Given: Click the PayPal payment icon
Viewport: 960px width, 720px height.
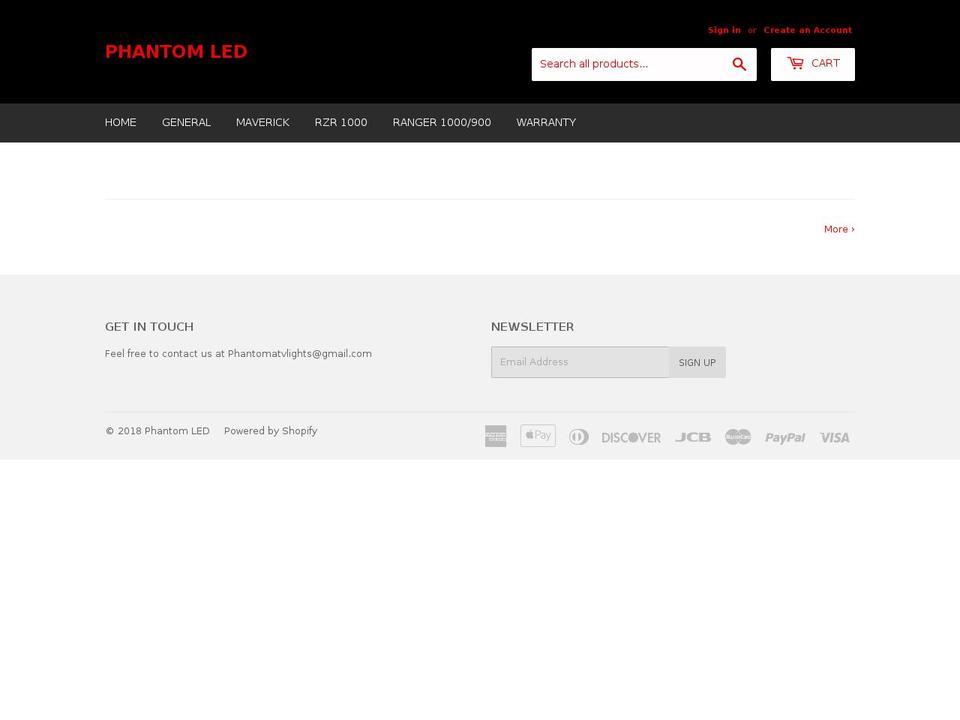Looking at the screenshot, I should 785,438.
